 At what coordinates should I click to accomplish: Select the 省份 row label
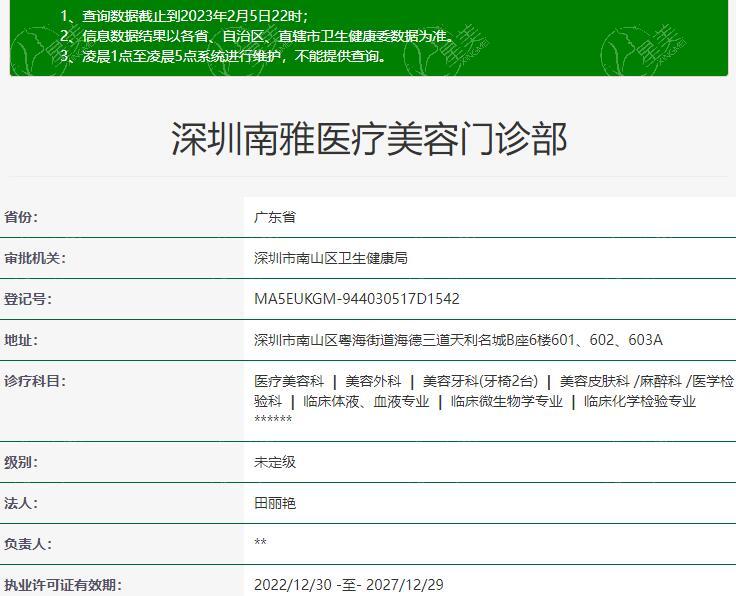[21, 217]
